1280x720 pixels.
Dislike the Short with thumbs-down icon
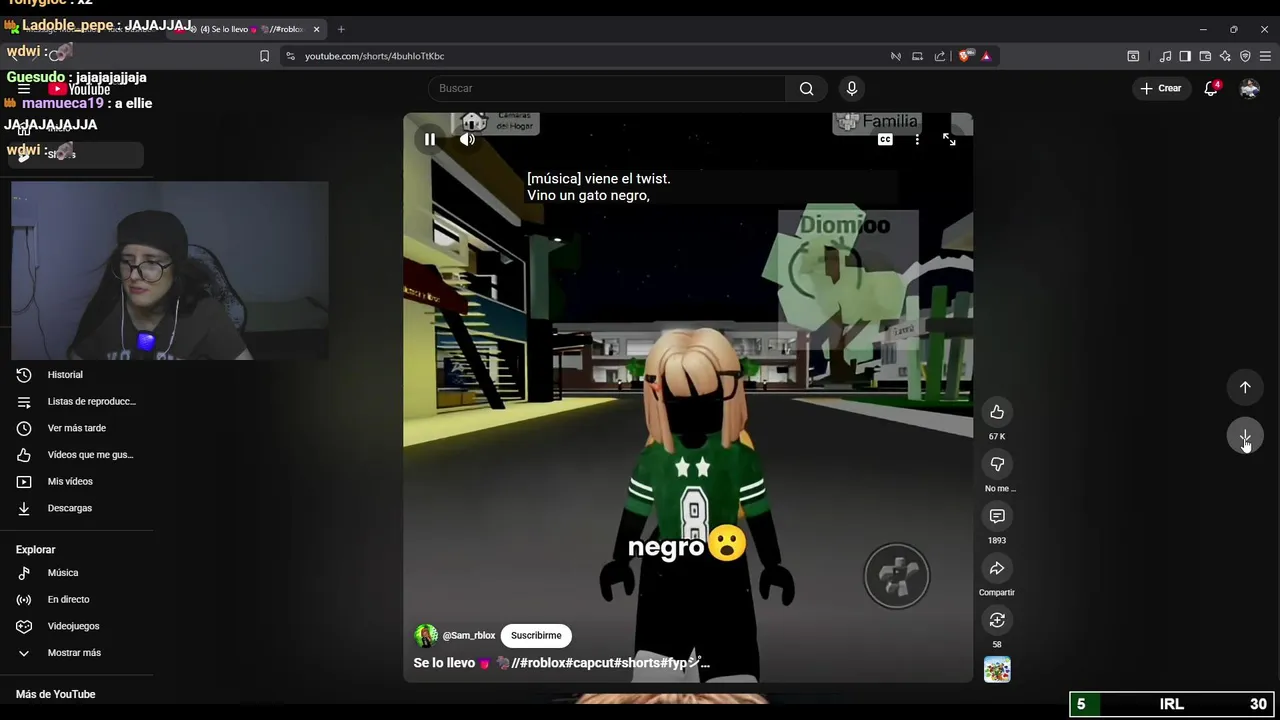[x=997, y=464]
